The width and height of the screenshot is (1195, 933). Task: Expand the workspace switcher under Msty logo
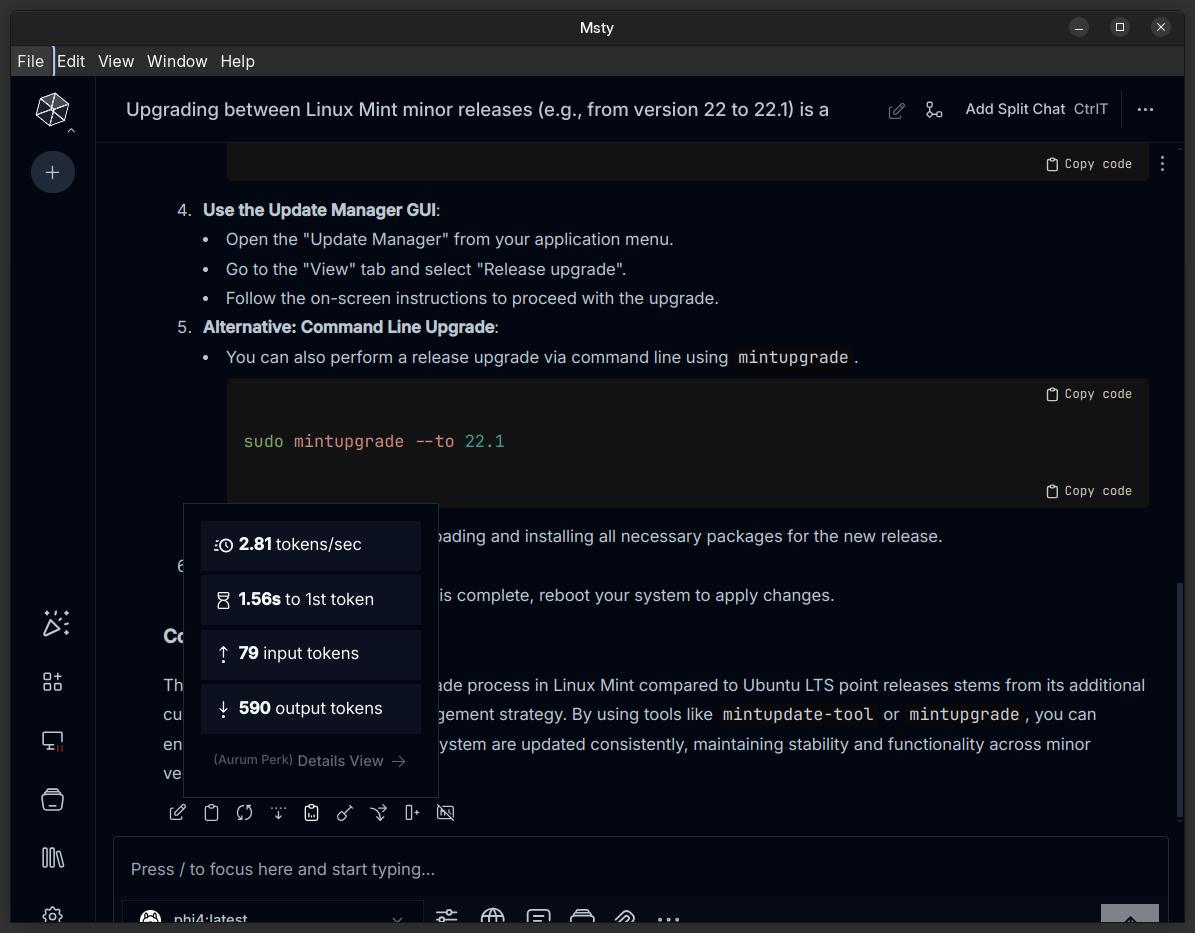(x=71, y=130)
